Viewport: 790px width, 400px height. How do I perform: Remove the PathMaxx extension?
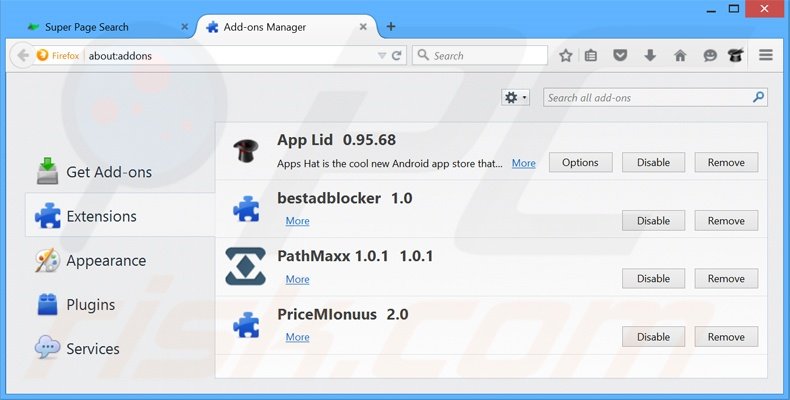pyautogui.click(x=726, y=279)
